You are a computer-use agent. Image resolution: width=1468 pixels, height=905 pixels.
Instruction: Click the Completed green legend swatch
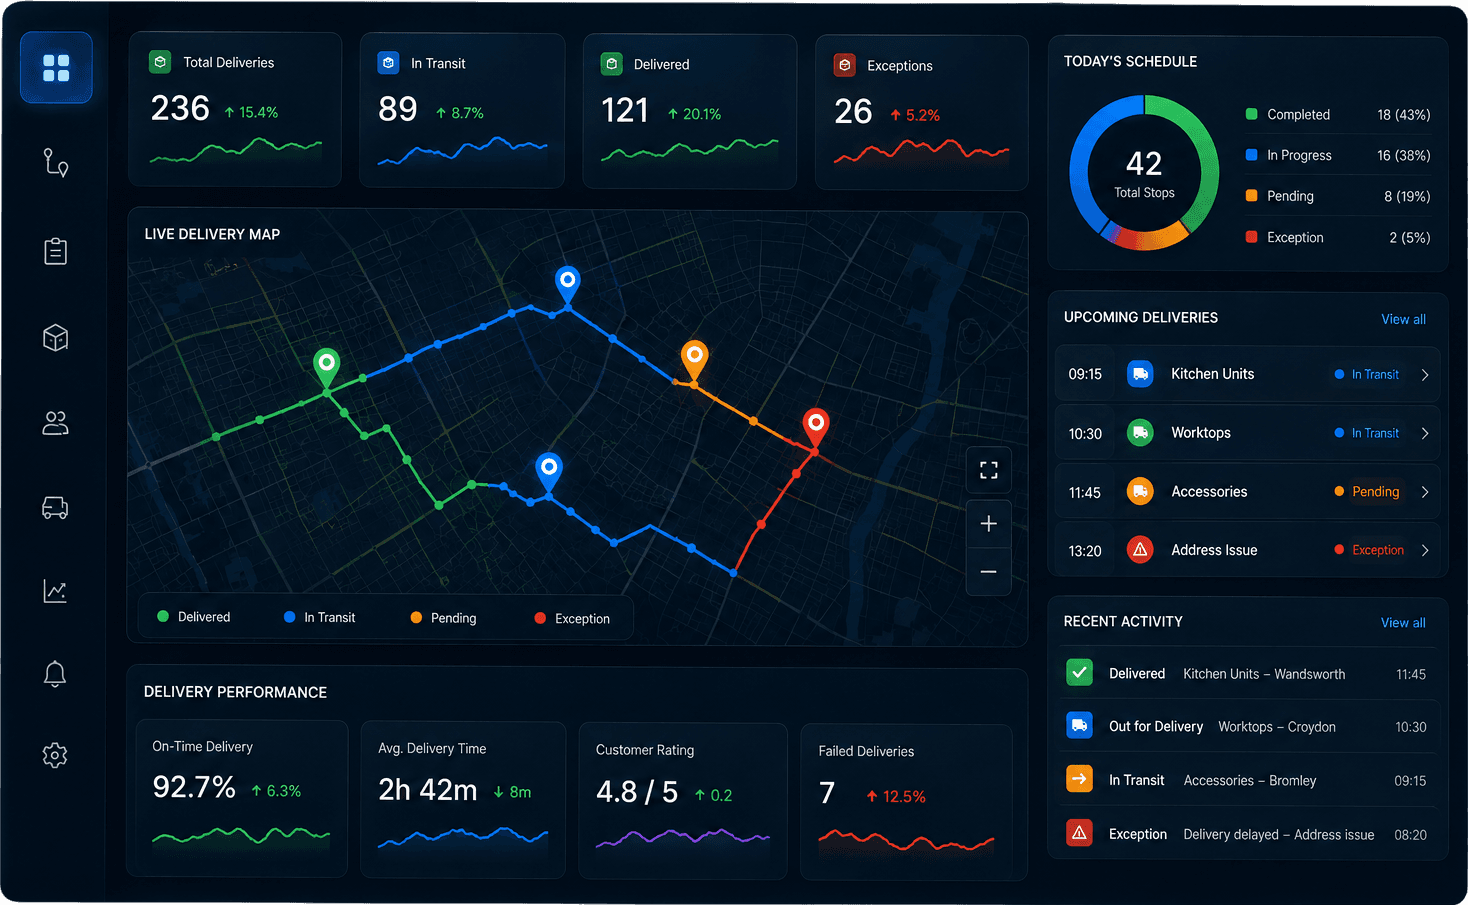[x=1251, y=114]
